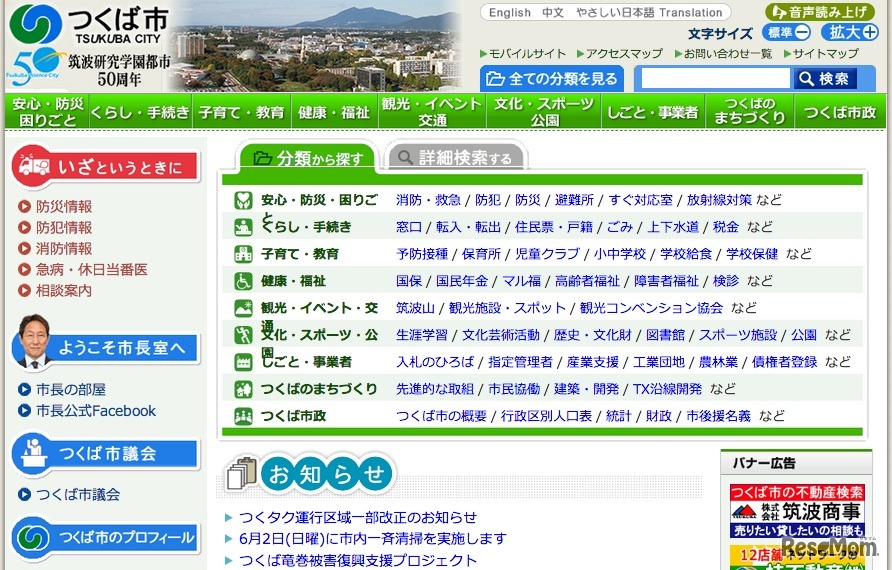Image resolution: width=892 pixels, height=570 pixels.
Task: Switch to the 分類から探す tab
Action: (308, 156)
